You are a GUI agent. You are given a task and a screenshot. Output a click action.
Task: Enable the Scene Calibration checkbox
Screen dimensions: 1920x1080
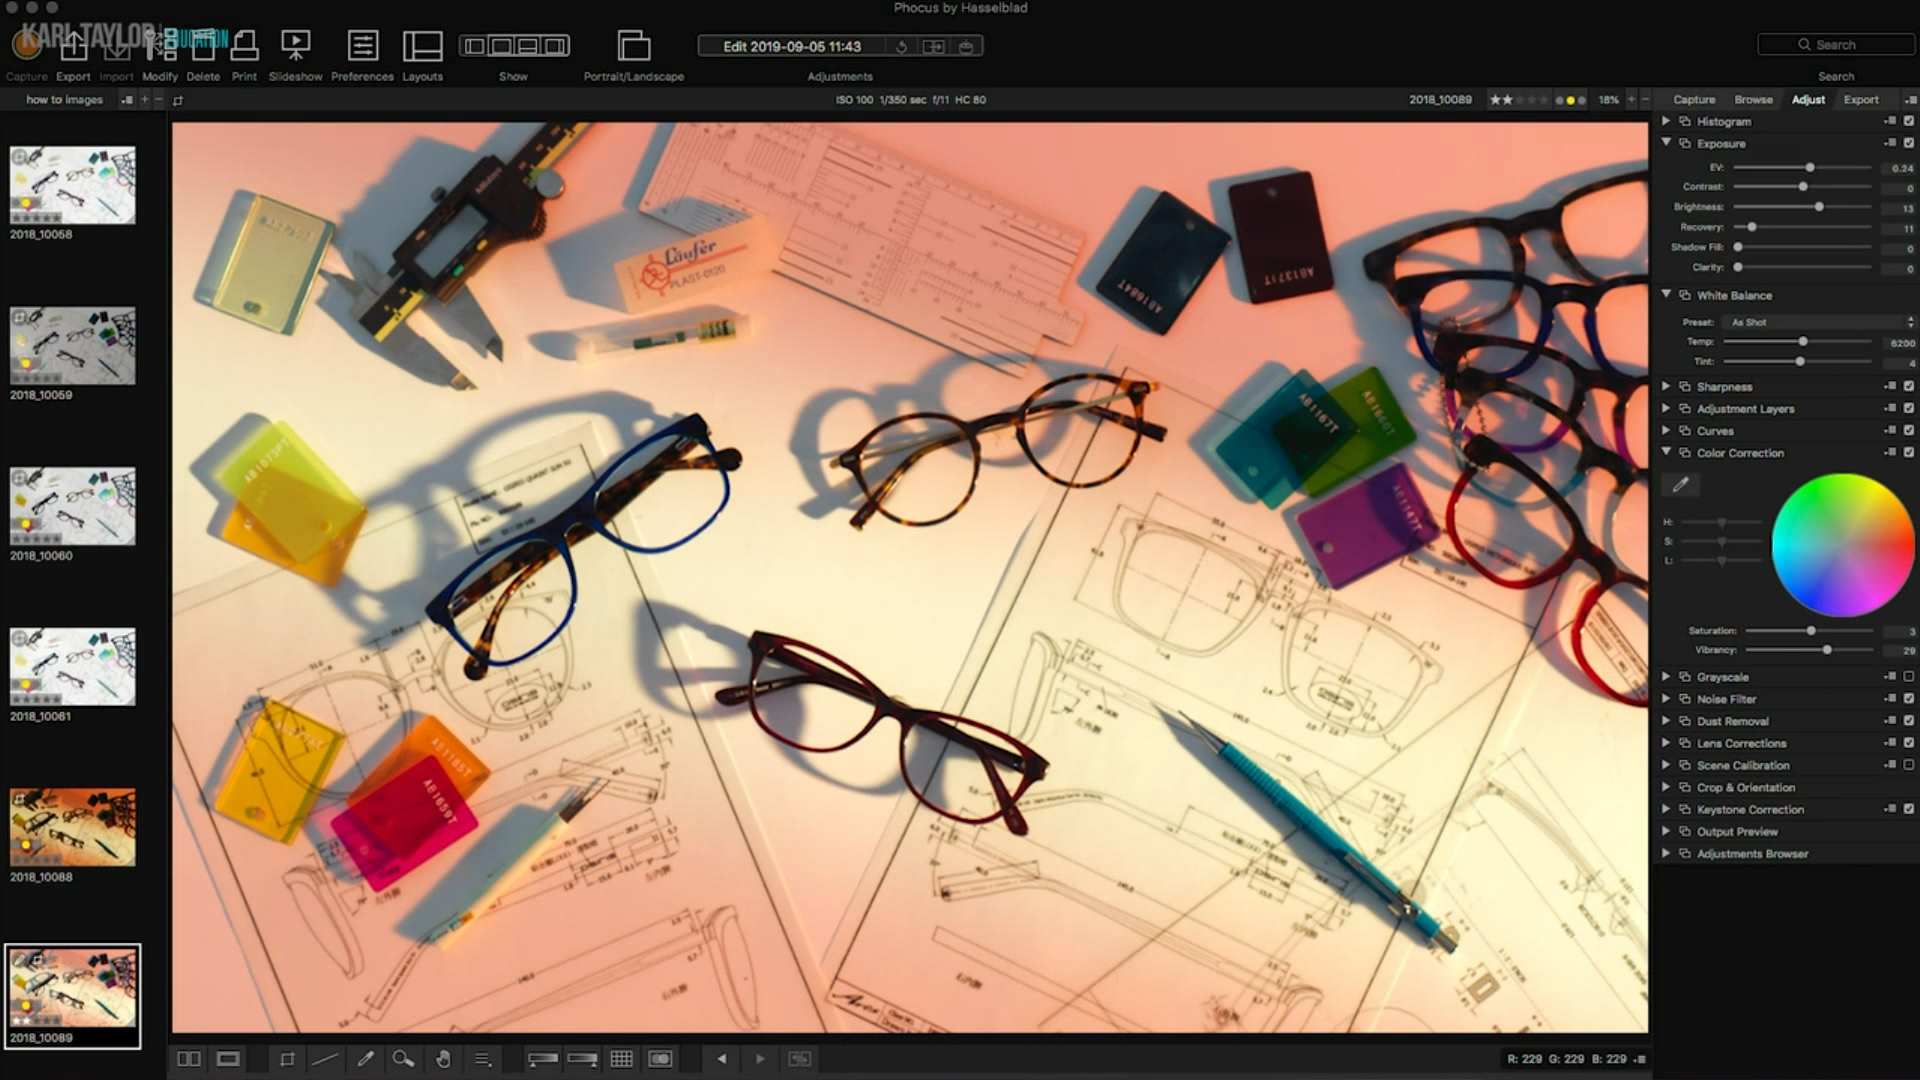point(1908,765)
